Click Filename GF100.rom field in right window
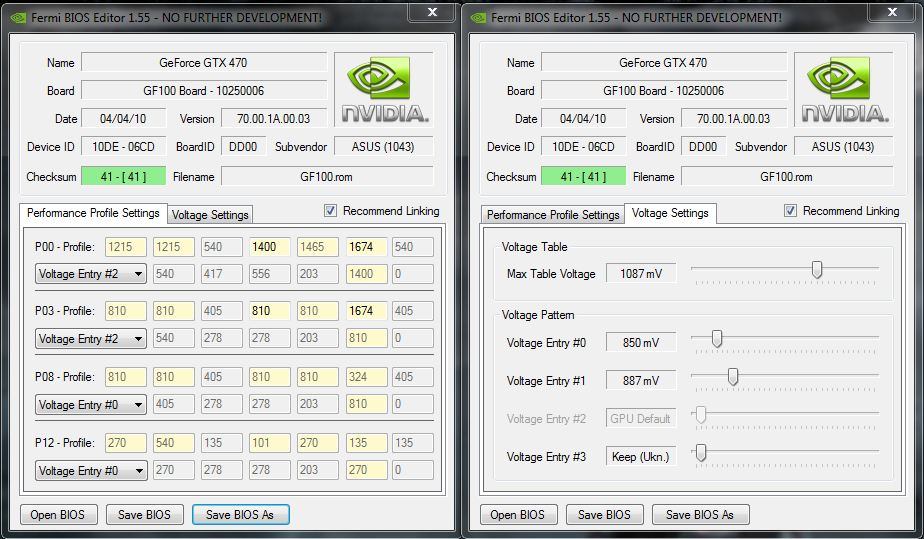 [787, 177]
